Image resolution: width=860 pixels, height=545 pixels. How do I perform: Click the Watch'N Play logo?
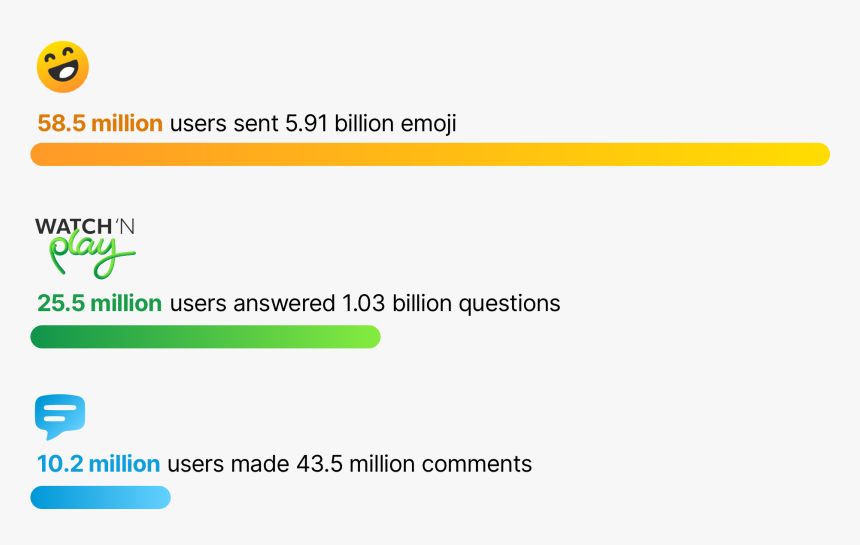[86, 248]
